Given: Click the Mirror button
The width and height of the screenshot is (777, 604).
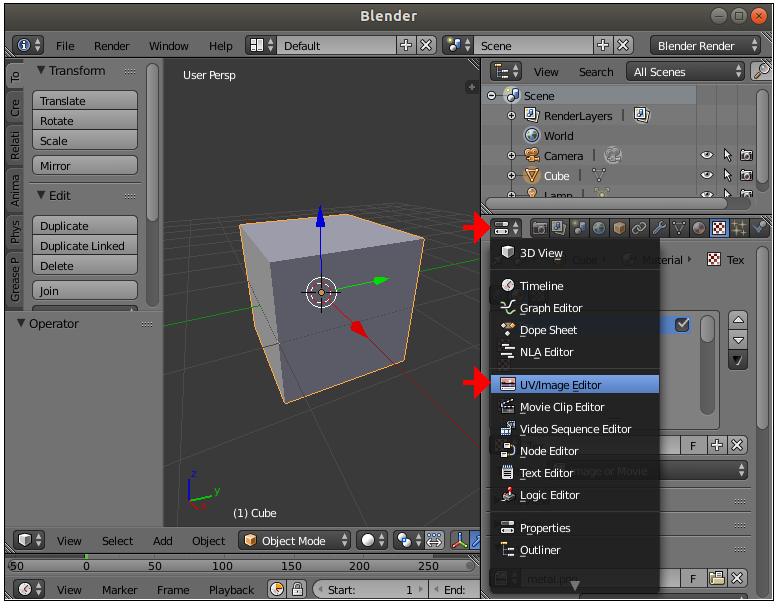Looking at the screenshot, I should click(85, 165).
